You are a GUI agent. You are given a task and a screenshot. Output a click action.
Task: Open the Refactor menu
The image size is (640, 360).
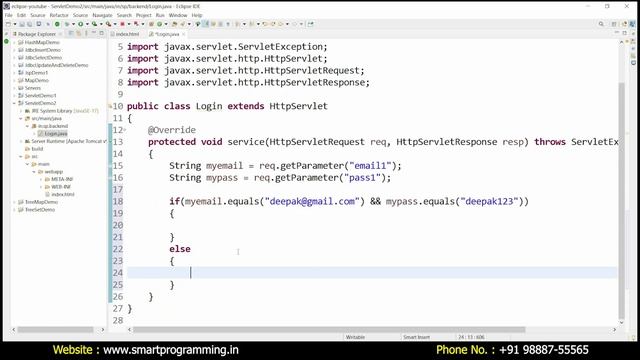[59, 15]
